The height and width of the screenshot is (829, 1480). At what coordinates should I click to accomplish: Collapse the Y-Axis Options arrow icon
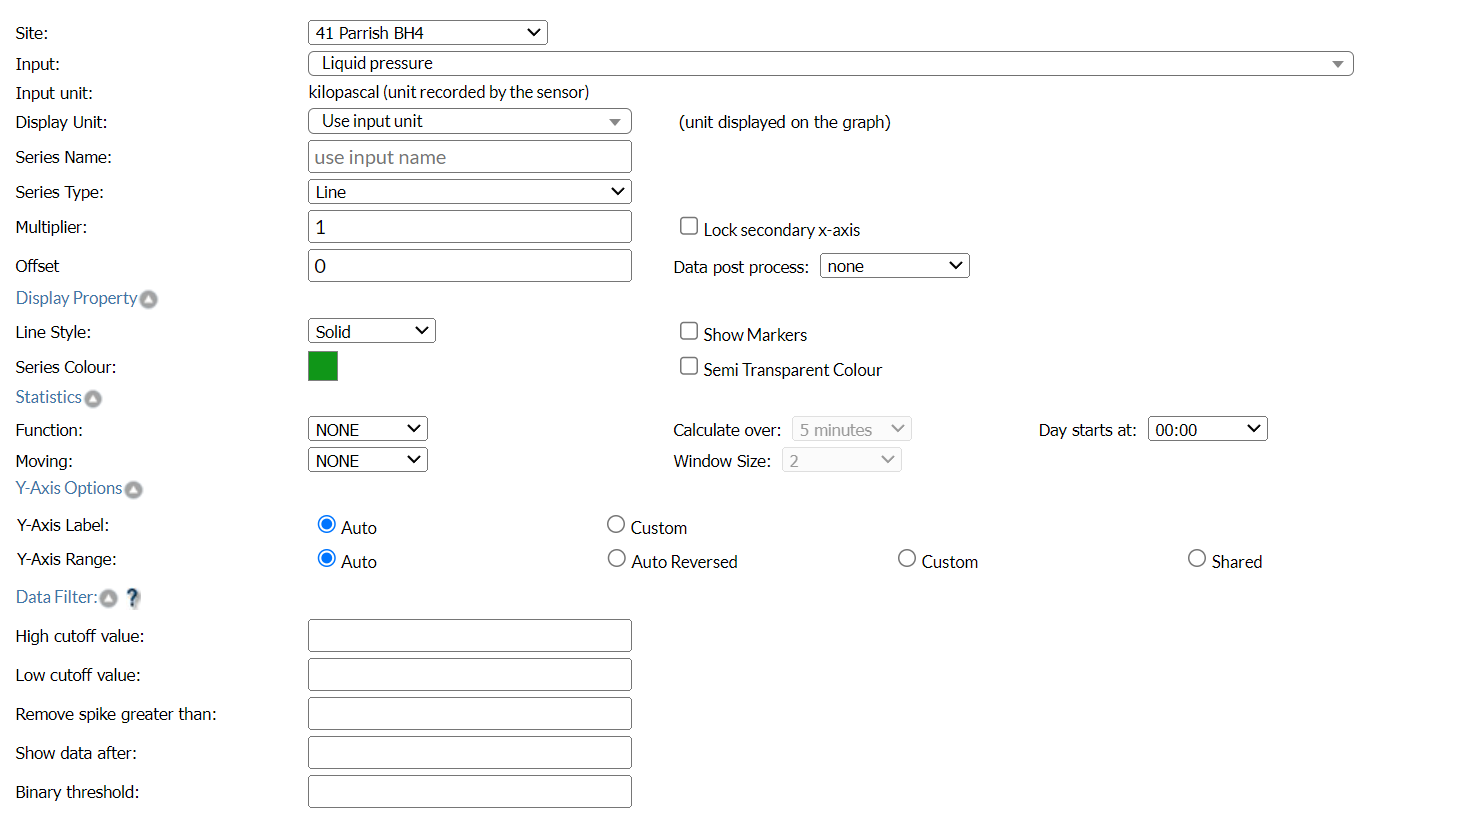[x=134, y=490]
